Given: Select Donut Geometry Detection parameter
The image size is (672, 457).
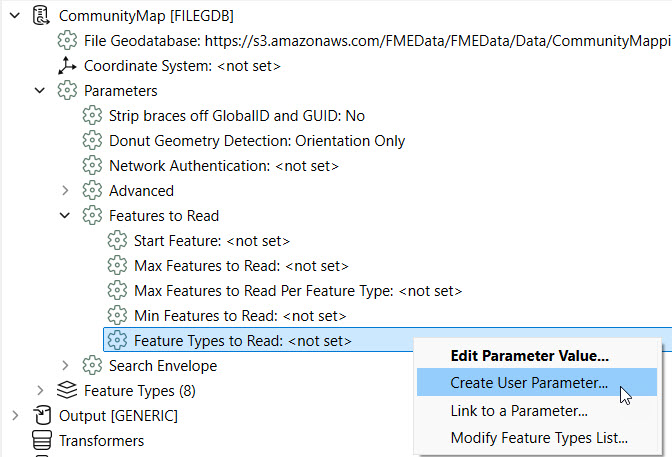Looking at the screenshot, I should click(256, 141).
